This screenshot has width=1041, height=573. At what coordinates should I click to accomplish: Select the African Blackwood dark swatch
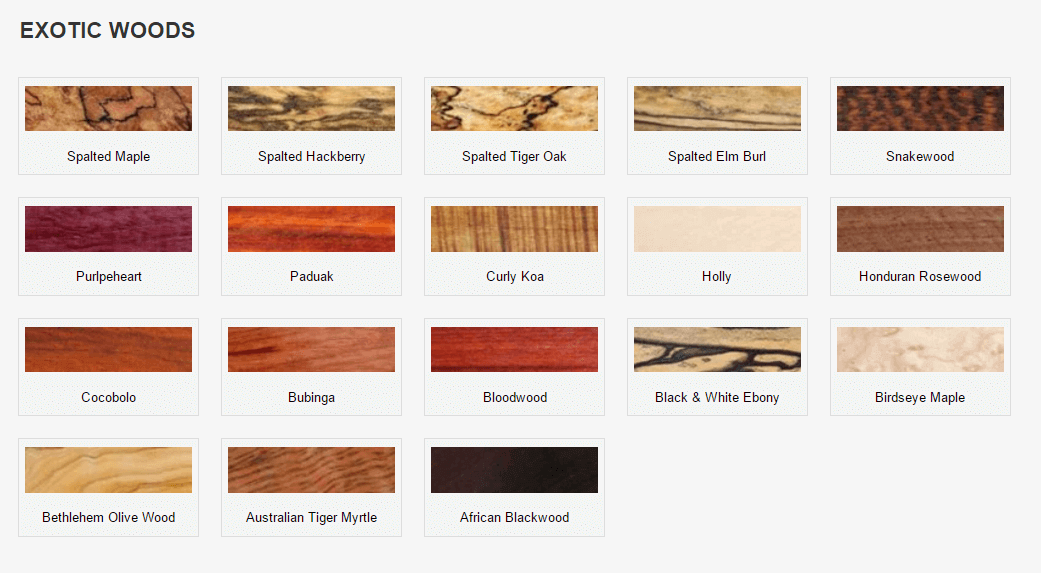pyautogui.click(x=515, y=470)
